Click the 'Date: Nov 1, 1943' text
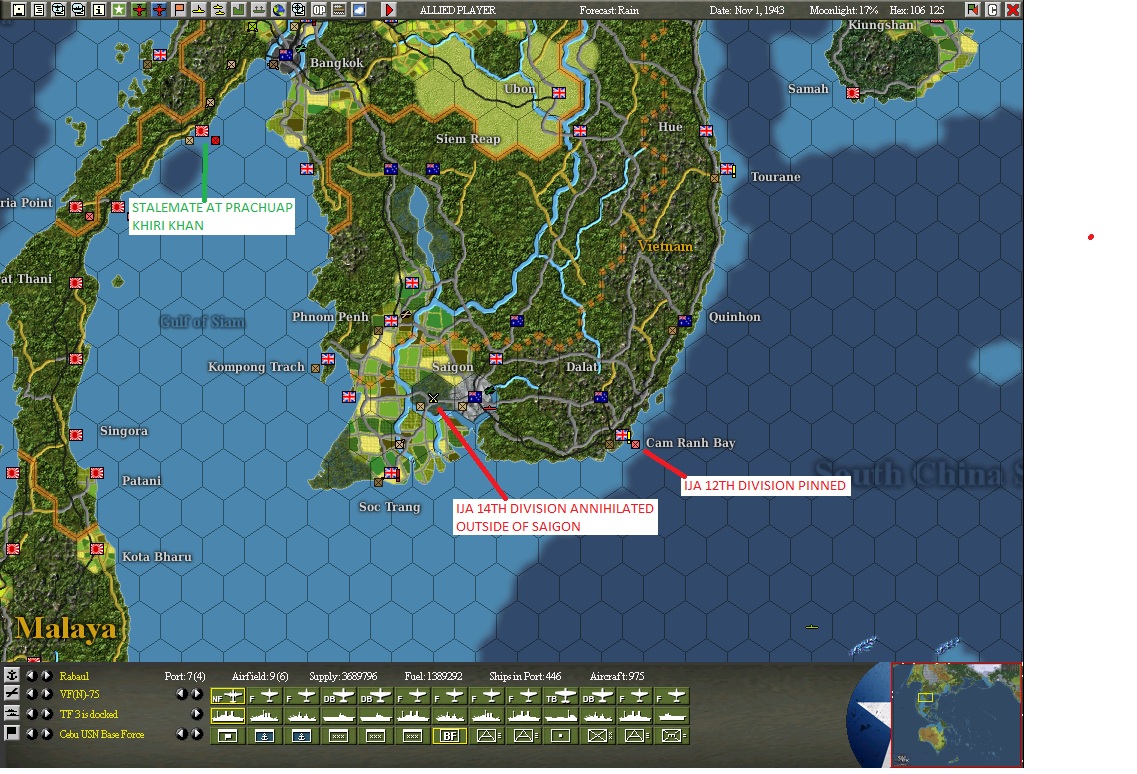 click(x=747, y=10)
